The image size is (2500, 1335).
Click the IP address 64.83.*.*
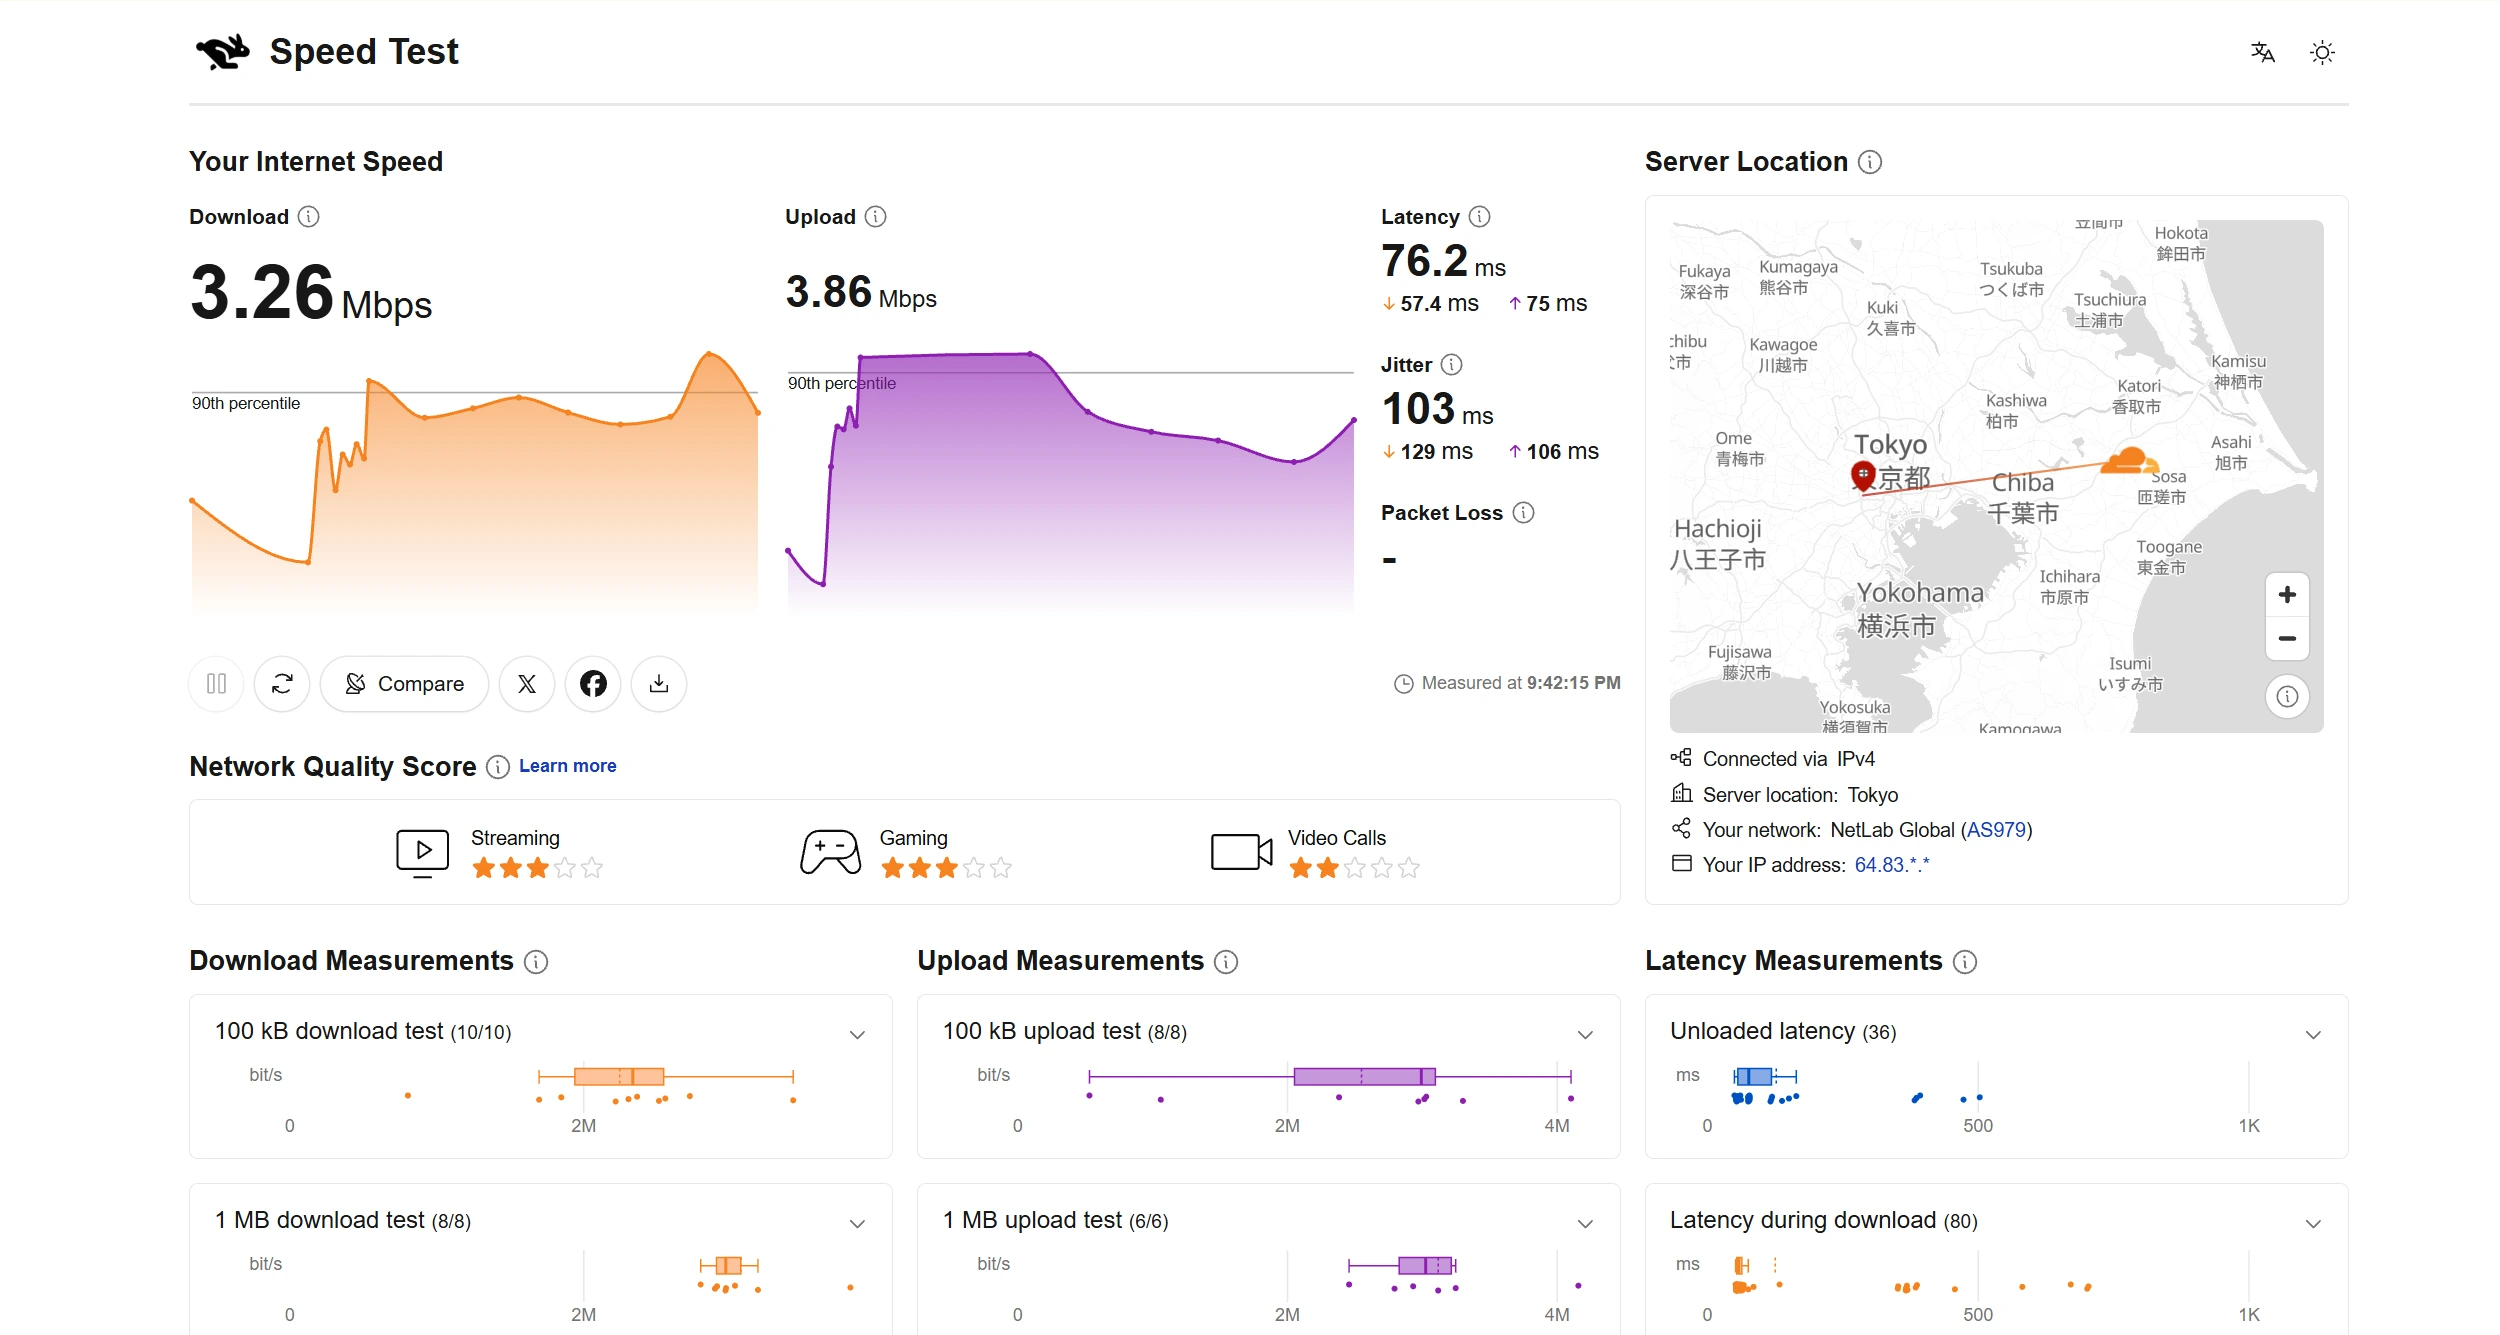click(1892, 865)
